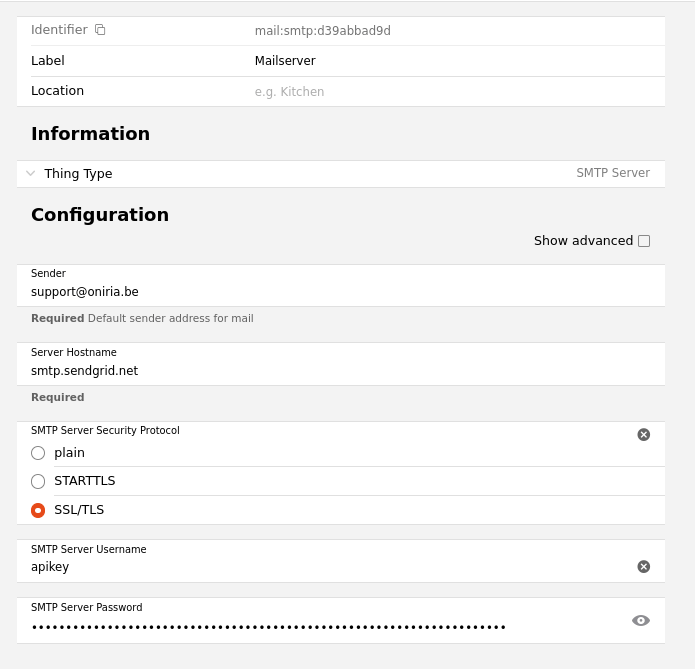
Task: Clear the SMTP Server Security Protocol selection
Action: point(644,434)
